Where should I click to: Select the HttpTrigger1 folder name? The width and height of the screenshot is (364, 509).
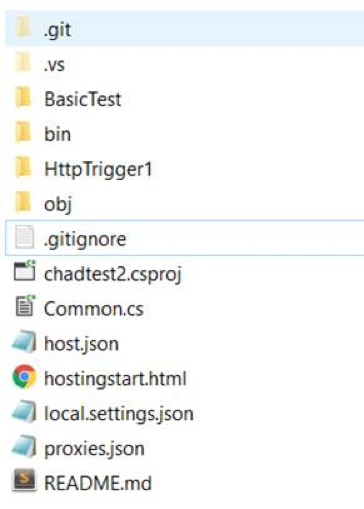(98, 170)
